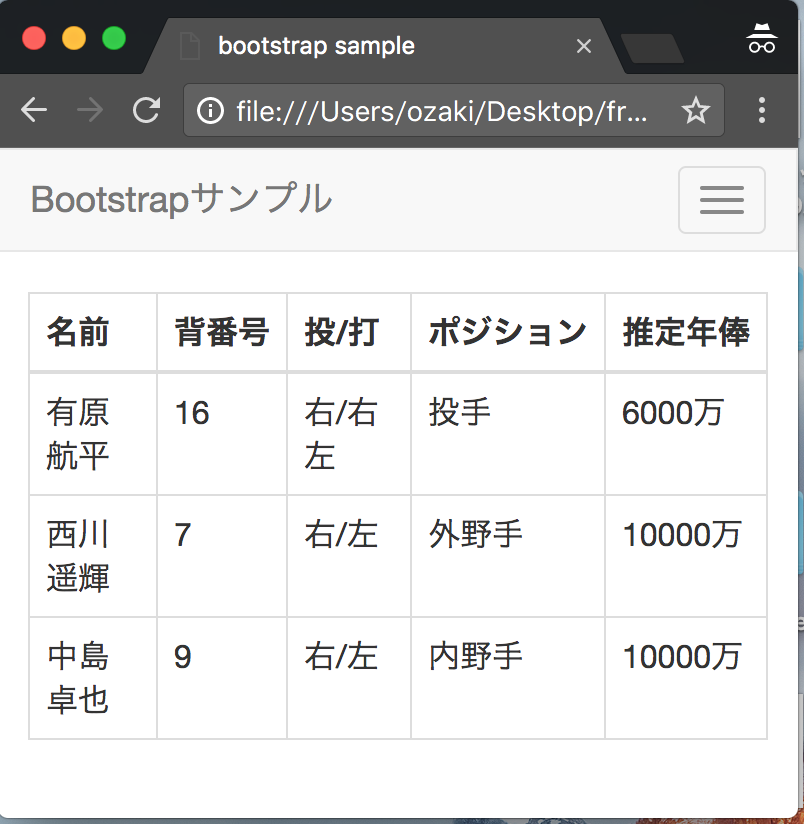Open site info icon in the address bar
This screenshot has height=824, width=804.
point(210,111)
